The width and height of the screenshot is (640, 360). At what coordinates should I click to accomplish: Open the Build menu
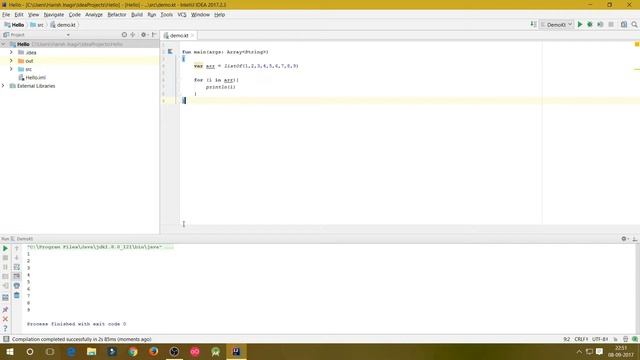tap(137, 15)
